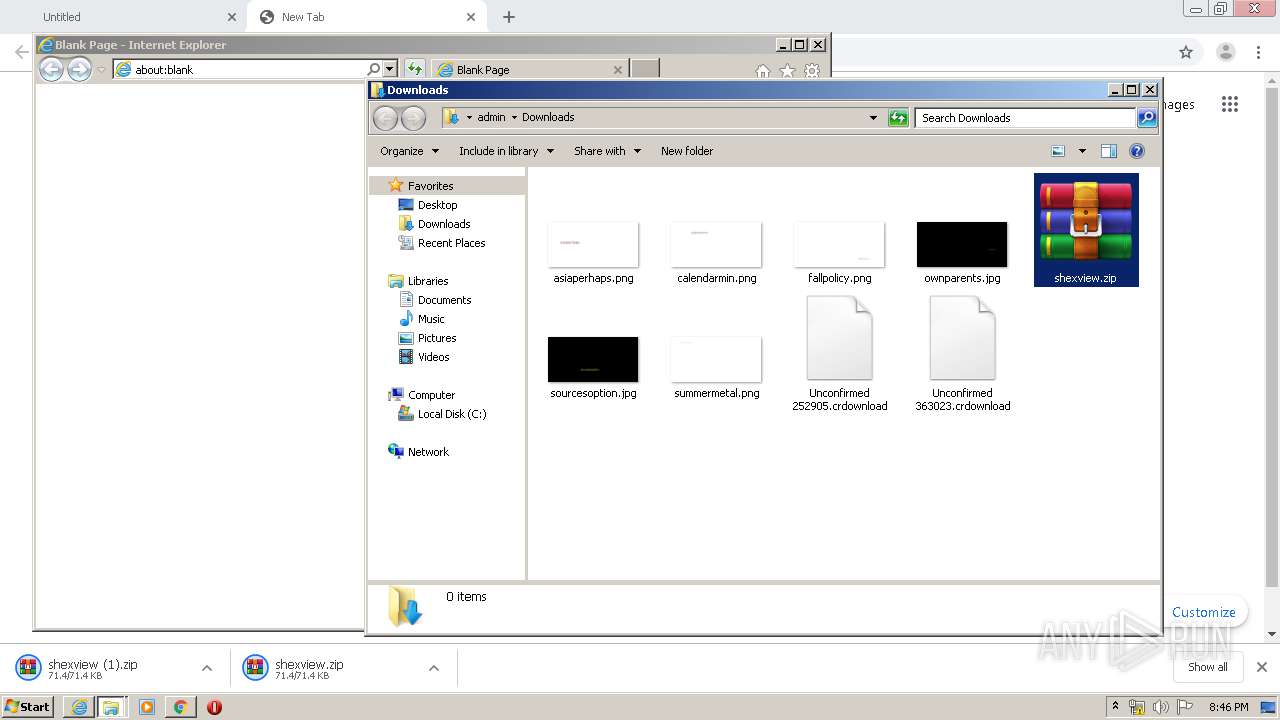This screenshot has height=720, width=1280.
Task: Open Internet Explorer tools gear
Action: (812, 71)
